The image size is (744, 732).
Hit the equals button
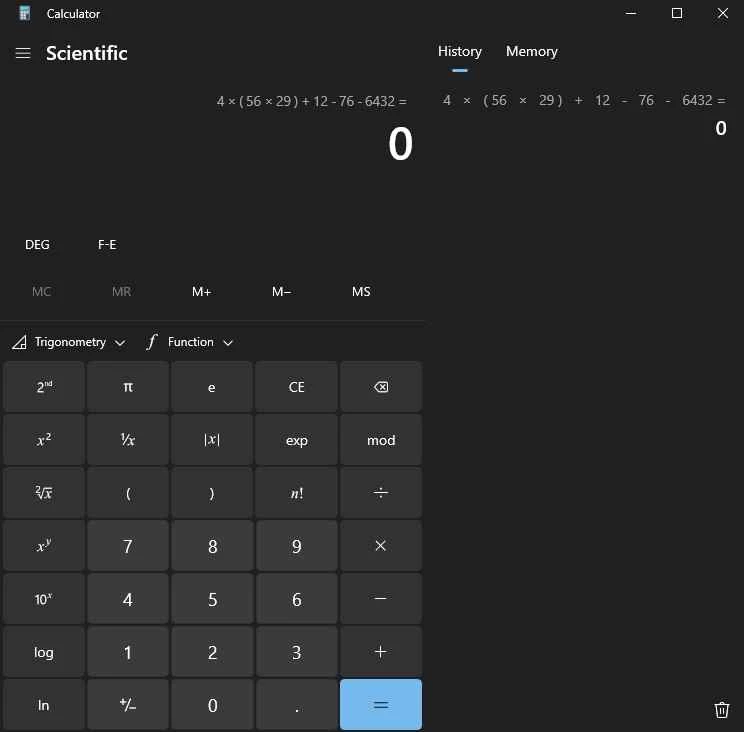pos(381,705)
